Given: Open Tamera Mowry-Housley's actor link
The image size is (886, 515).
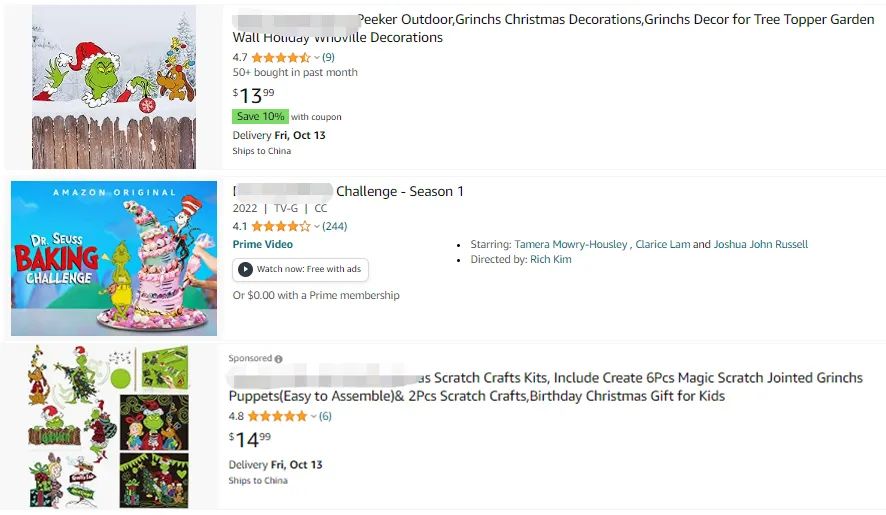Looking at the screenshot, I should (571, 244).
